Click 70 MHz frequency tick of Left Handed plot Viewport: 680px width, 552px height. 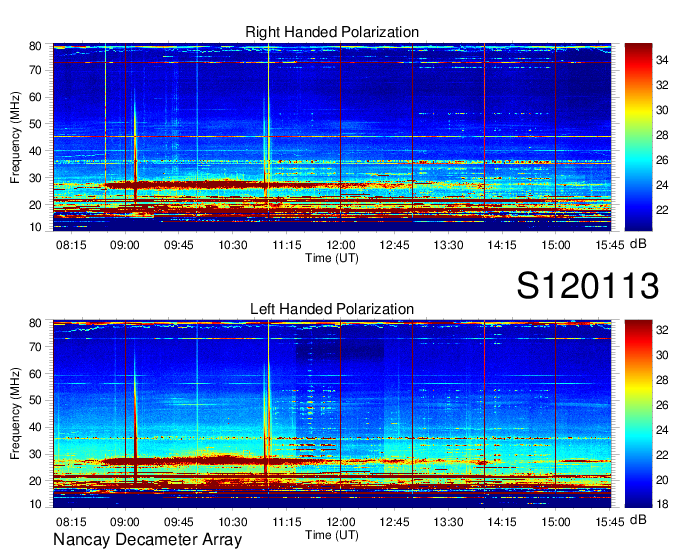click(x=35, y=347)
